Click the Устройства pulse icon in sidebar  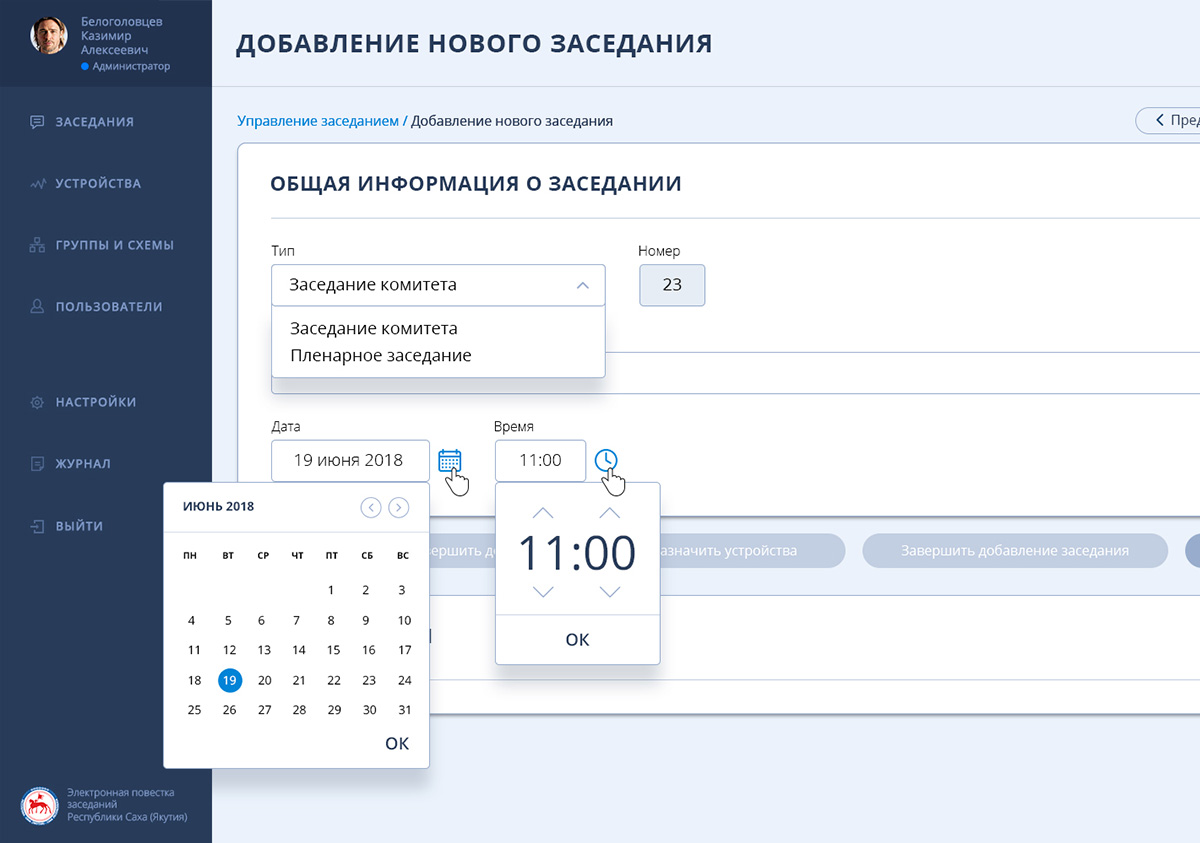pos(37,184)
